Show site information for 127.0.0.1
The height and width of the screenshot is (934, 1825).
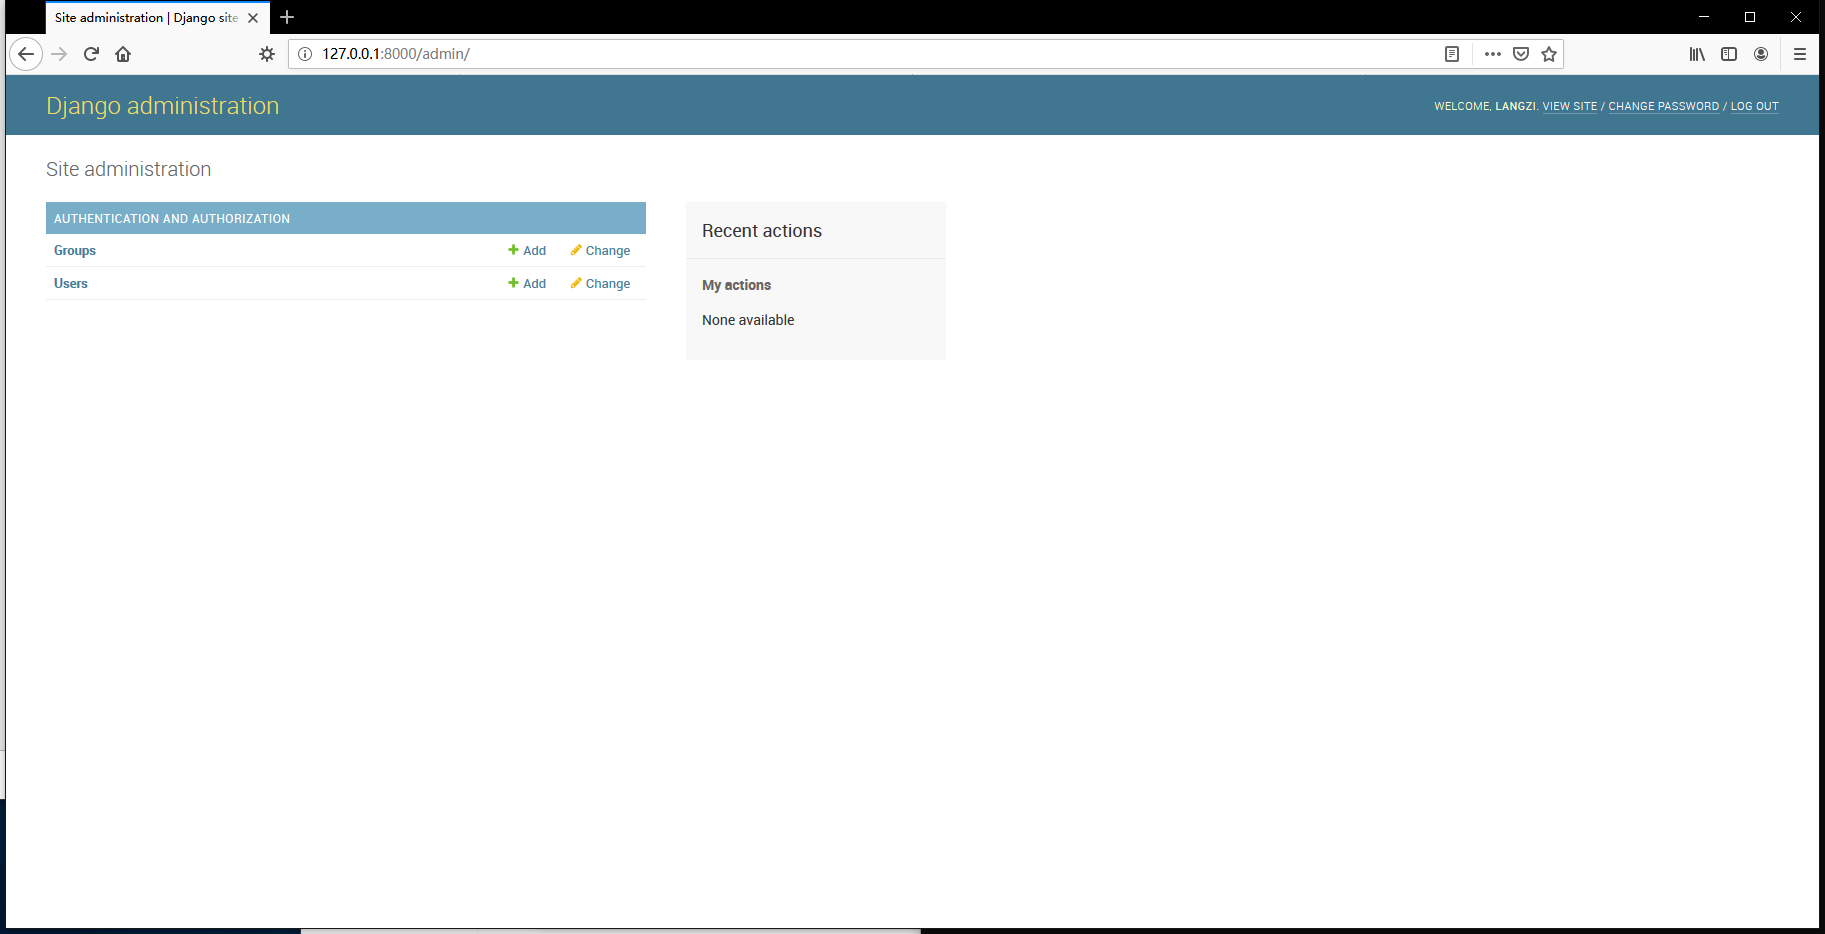pyautogui.click(x=305, y=54)
